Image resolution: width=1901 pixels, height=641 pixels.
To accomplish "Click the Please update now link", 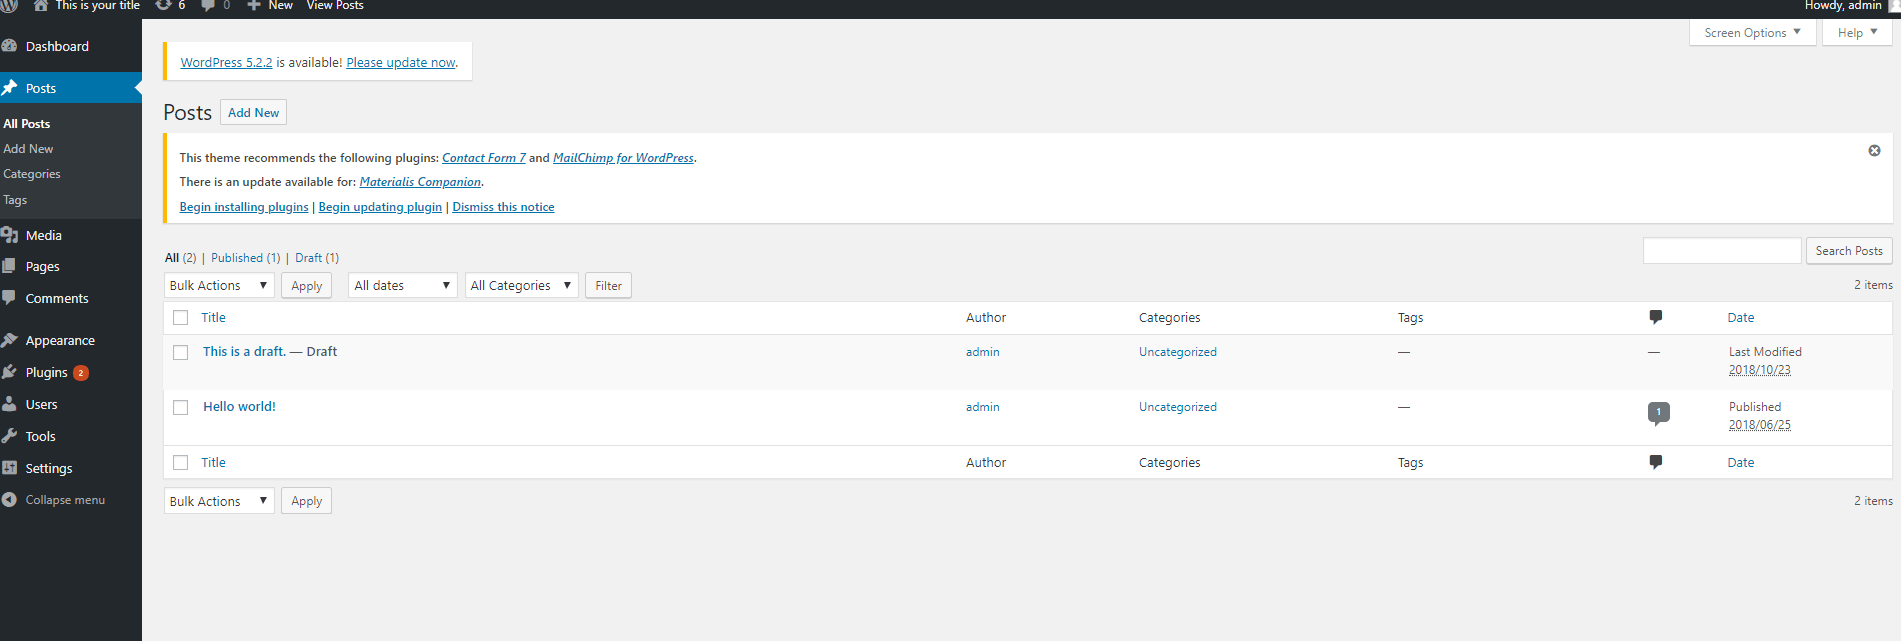I will coord(401,62).
